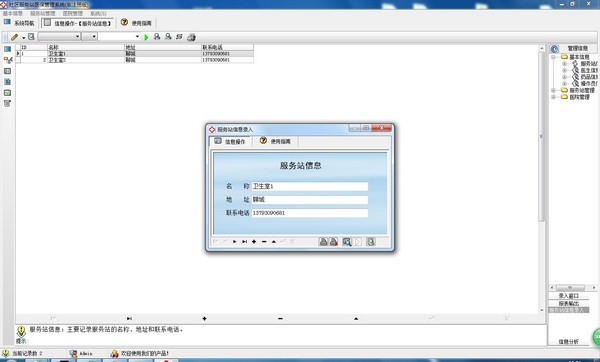Click the 联系电话 input field in the dialog
The height and width of the screenshot is (362, 600).
[310, 213]
